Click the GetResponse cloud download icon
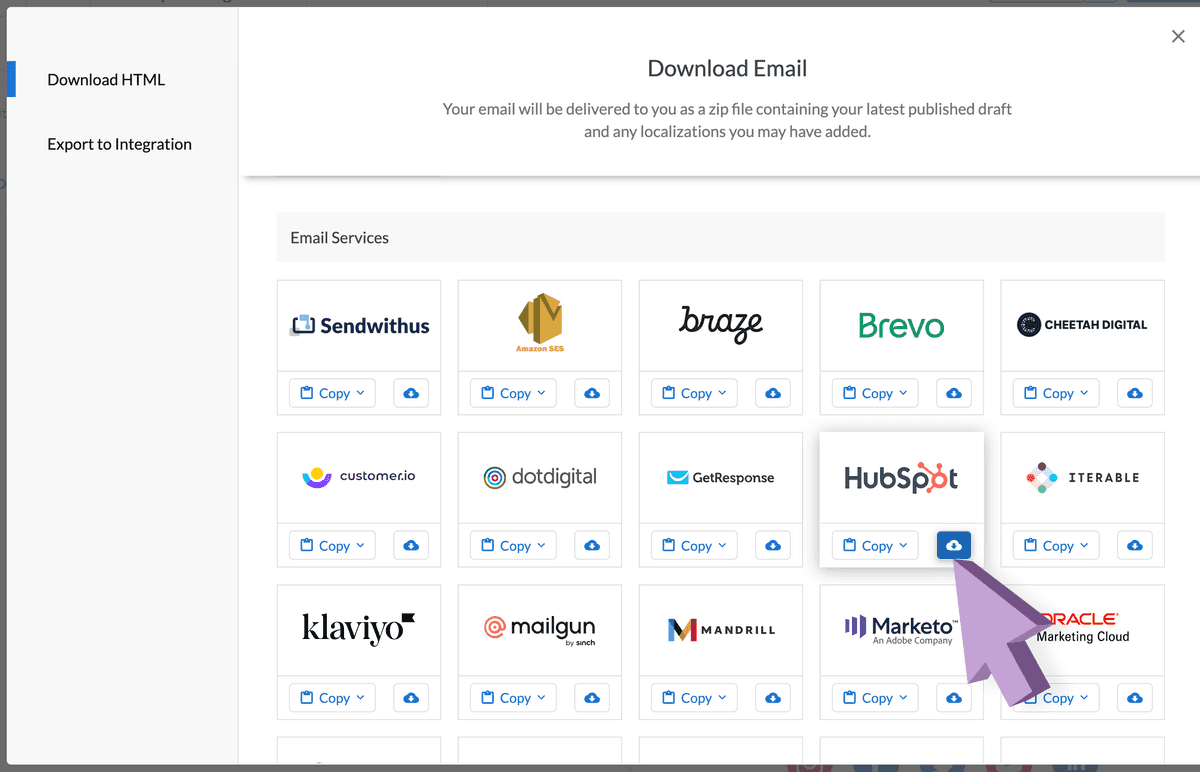 [x=773, y=545]
